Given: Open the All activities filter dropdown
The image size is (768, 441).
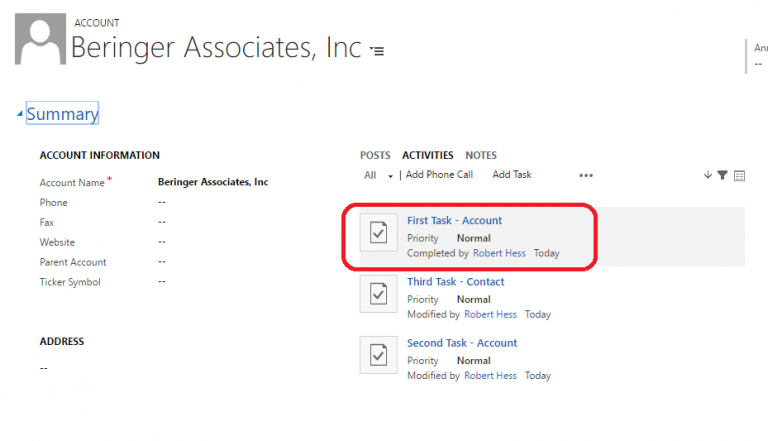Looking at the screenshot, I should (378, 175).
